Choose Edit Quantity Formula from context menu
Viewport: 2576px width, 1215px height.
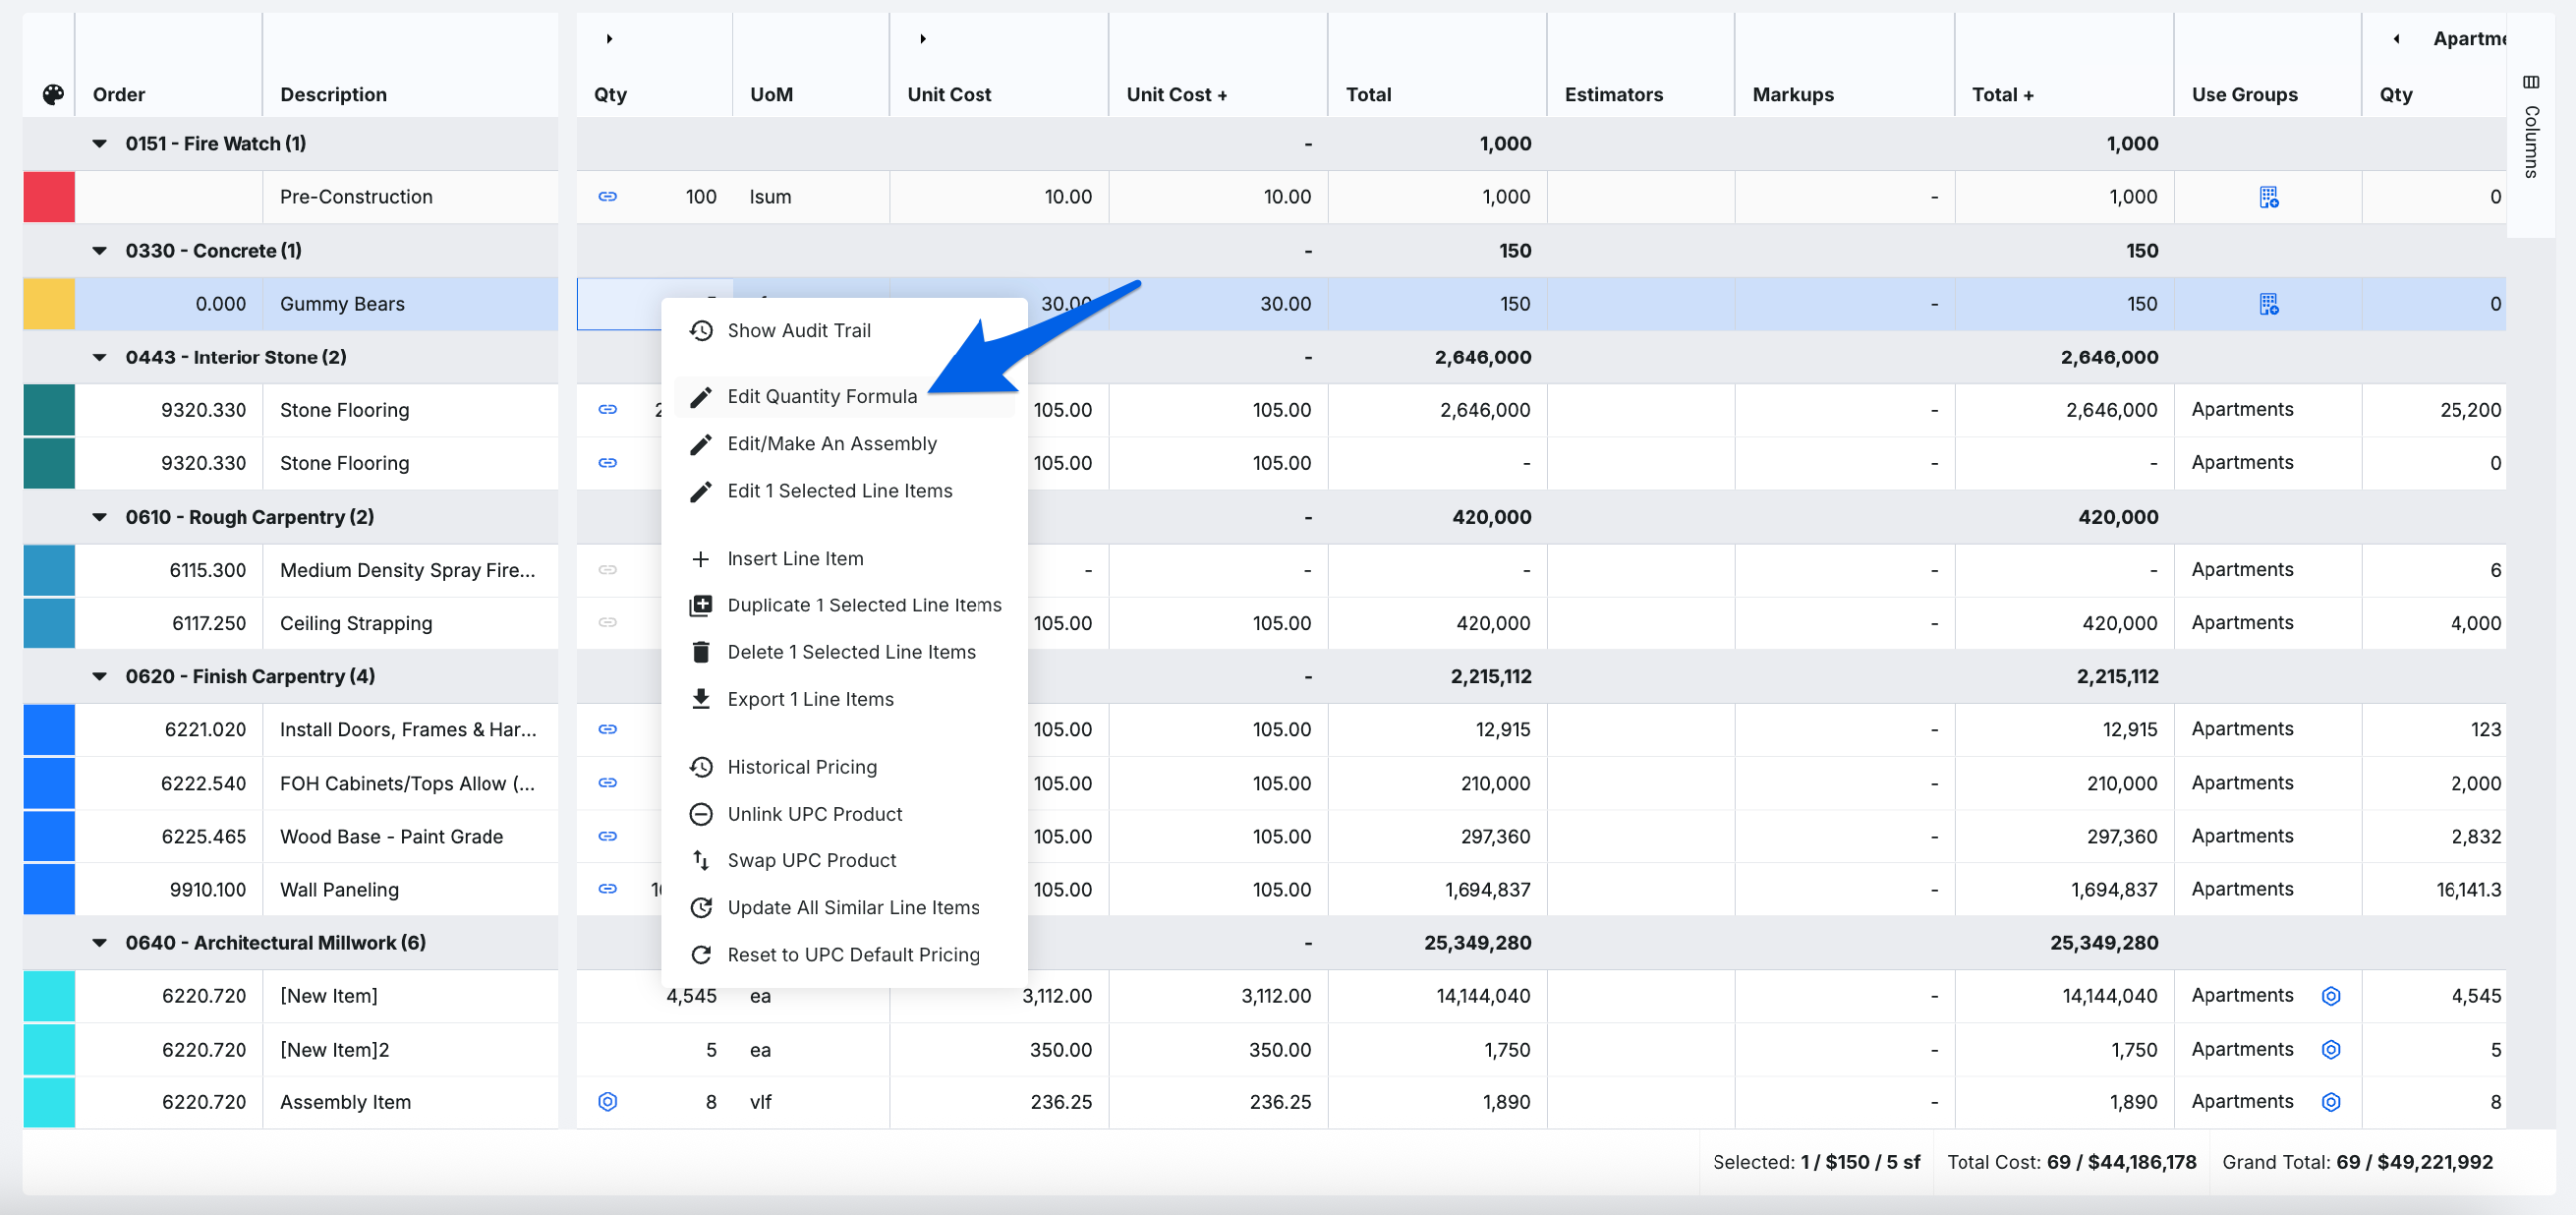821,397
